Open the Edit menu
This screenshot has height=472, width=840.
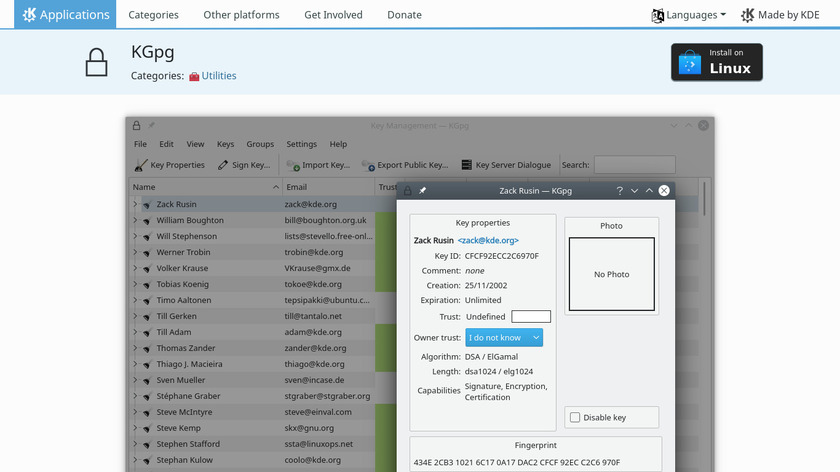coord(166,144)
